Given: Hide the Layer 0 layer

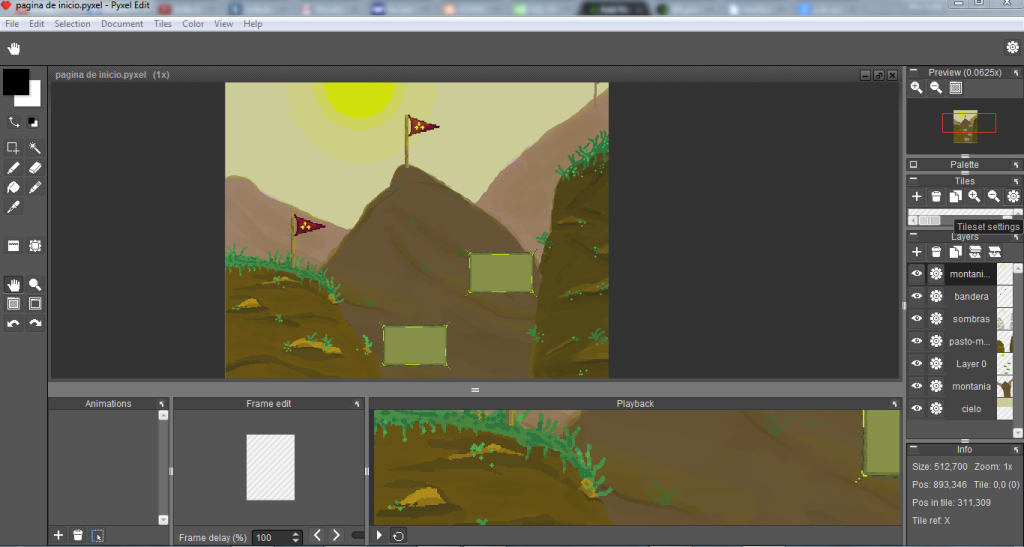Looking at the screenshot, I should (x=917, y=364).
